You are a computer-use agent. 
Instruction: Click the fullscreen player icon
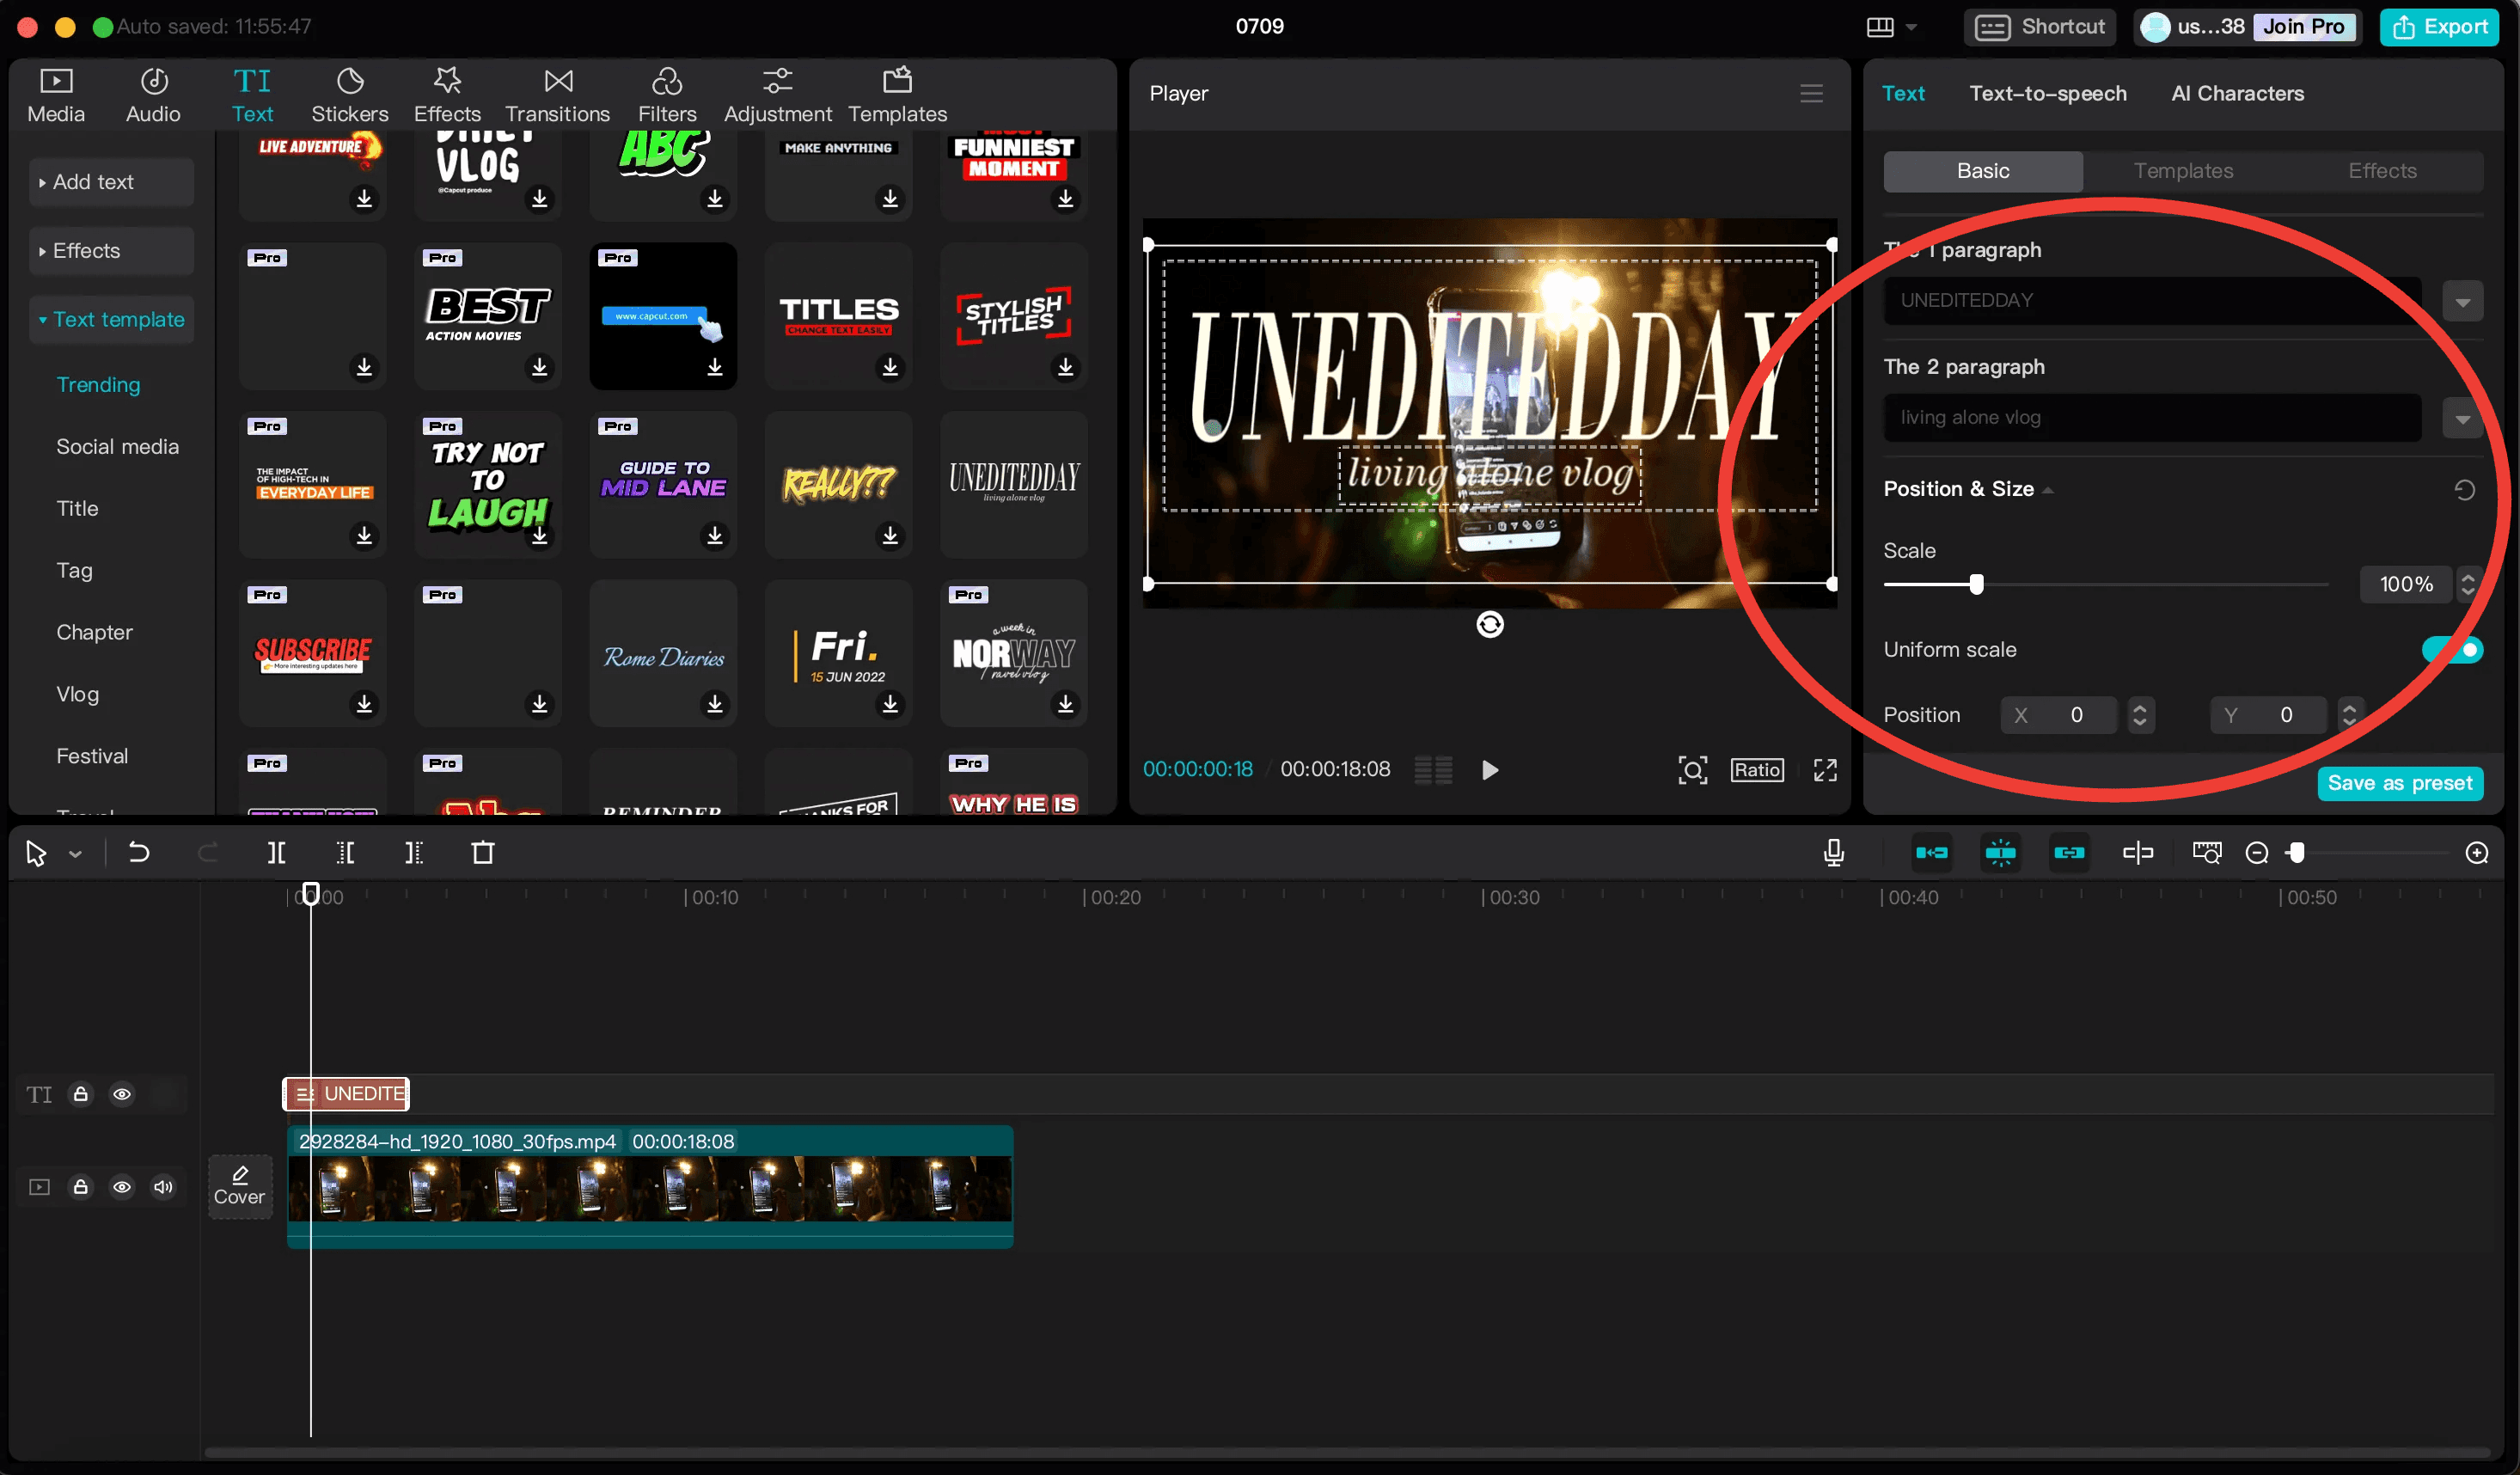pos(1825,769)
